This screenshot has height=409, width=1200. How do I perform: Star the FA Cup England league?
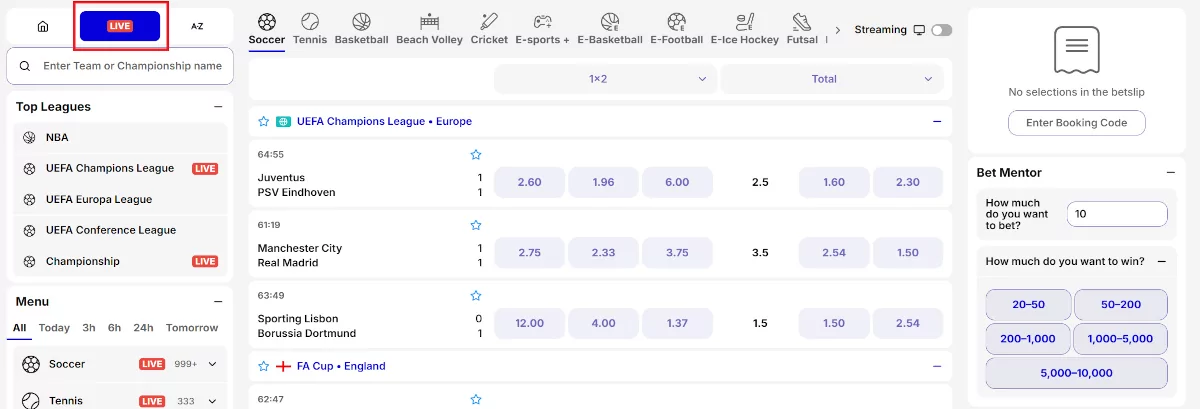coord(264,366)
